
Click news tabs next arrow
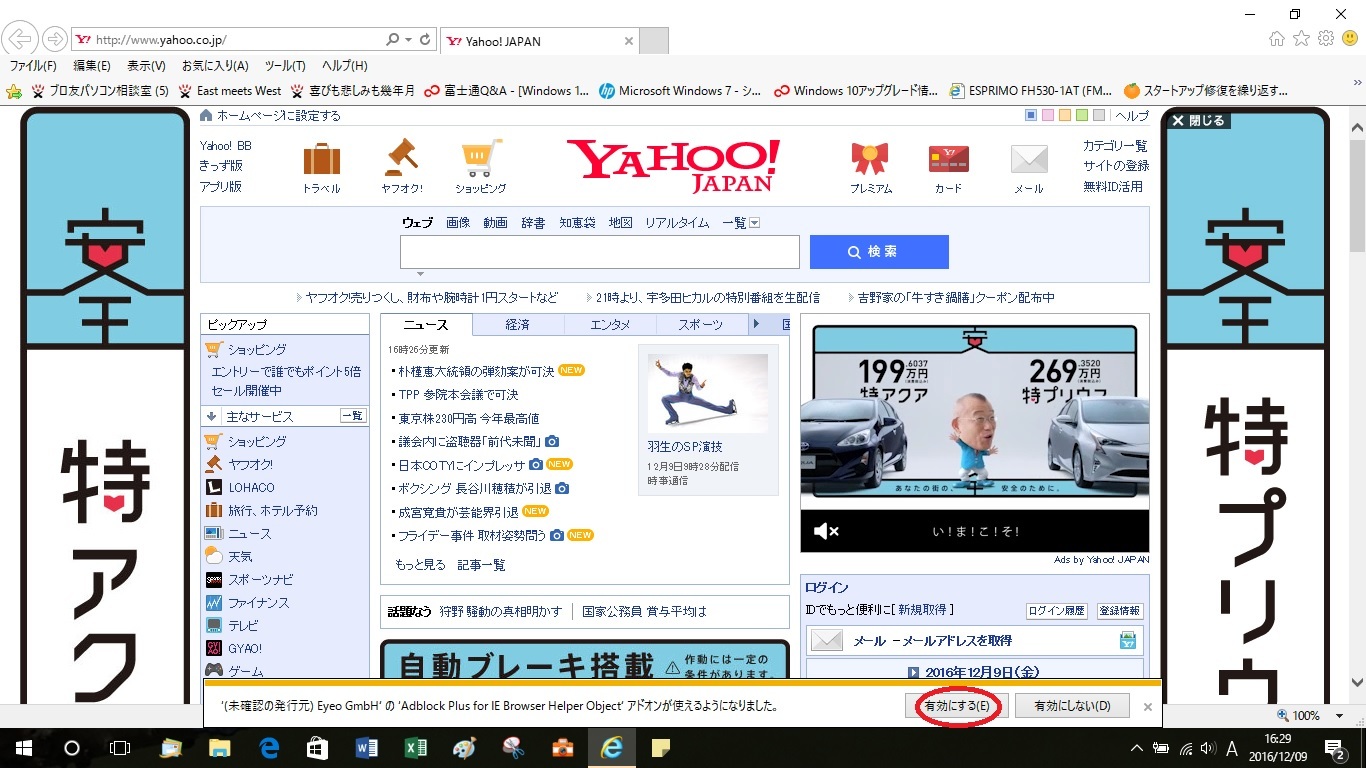[757, 324]
